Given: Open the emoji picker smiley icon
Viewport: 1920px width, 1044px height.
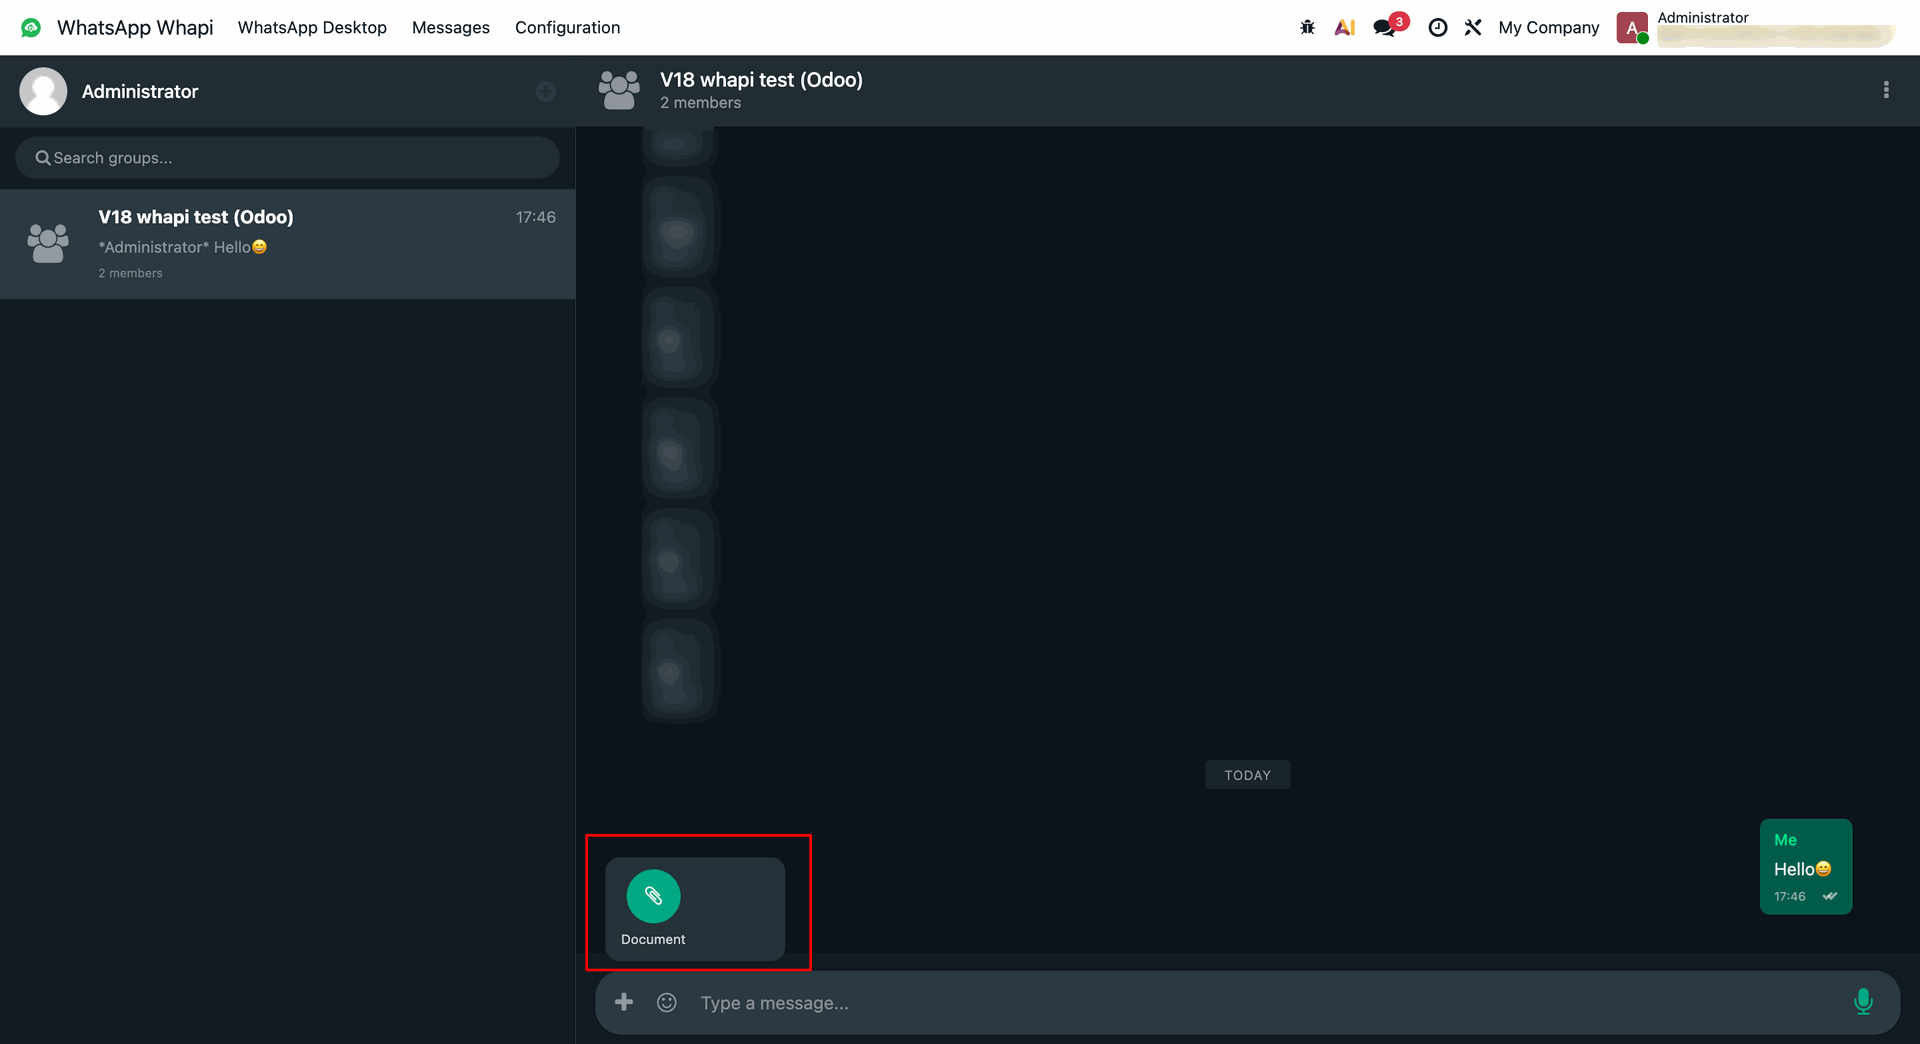Looking at the screenshot, I should (667, 1002).
